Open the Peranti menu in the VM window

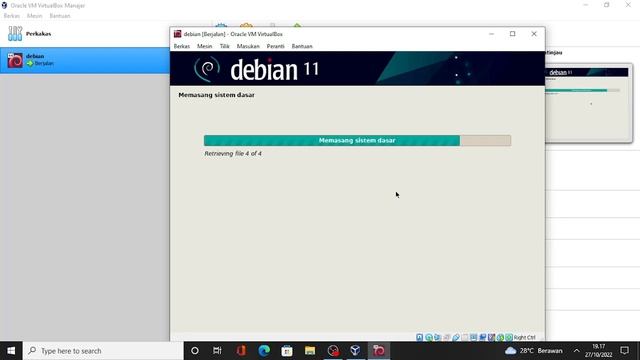(x=276, y=46)
